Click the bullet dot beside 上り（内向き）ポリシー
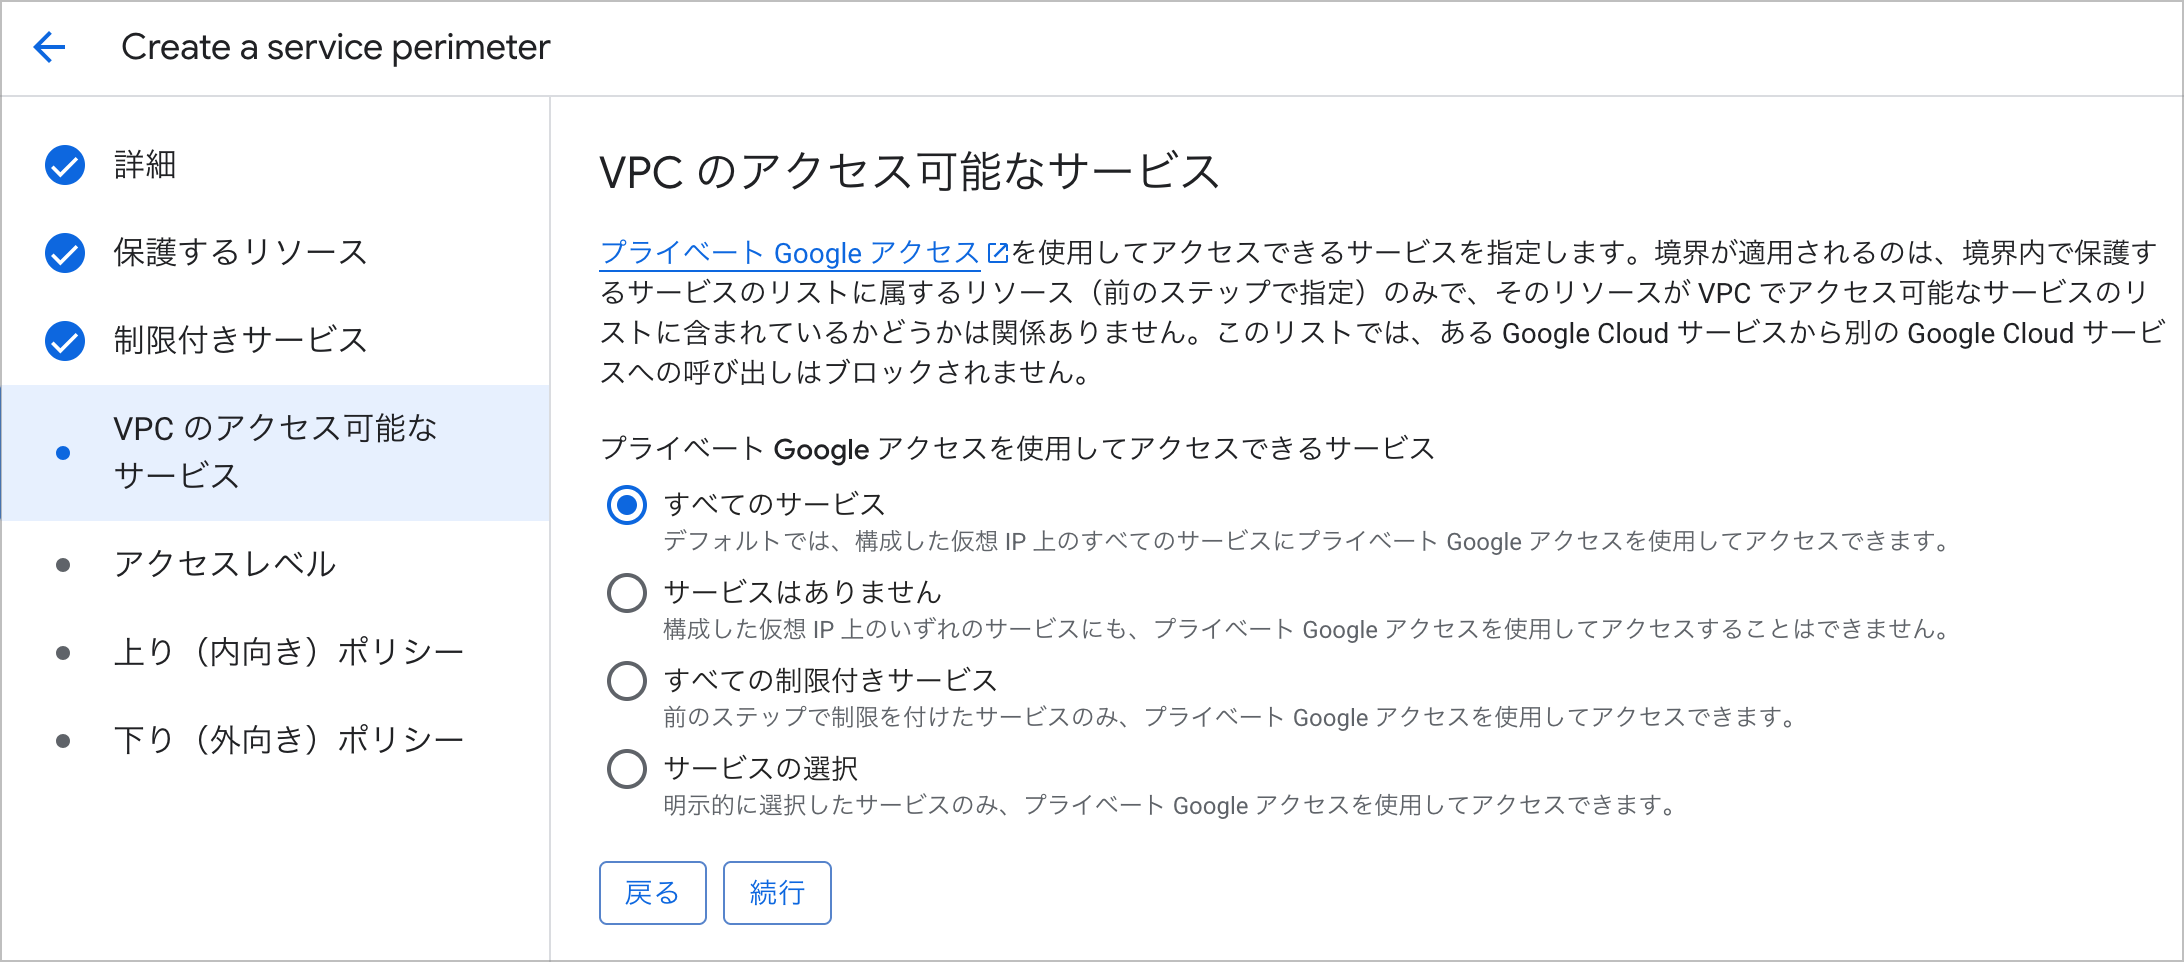Image resolution: width=2184 pixels, height=962 pixels. [63, 653]
